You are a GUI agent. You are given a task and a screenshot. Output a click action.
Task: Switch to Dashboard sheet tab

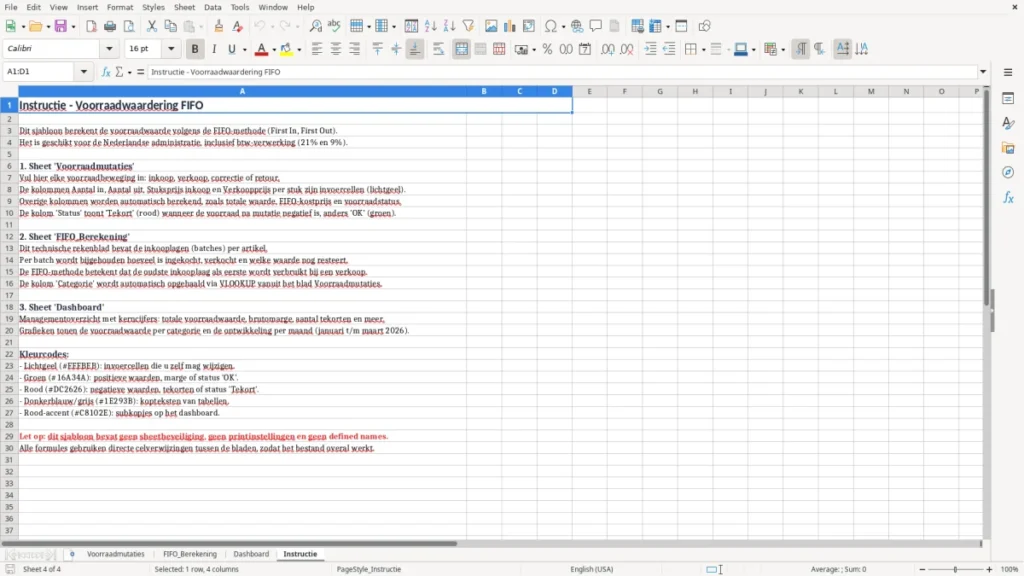click(251, 554)
